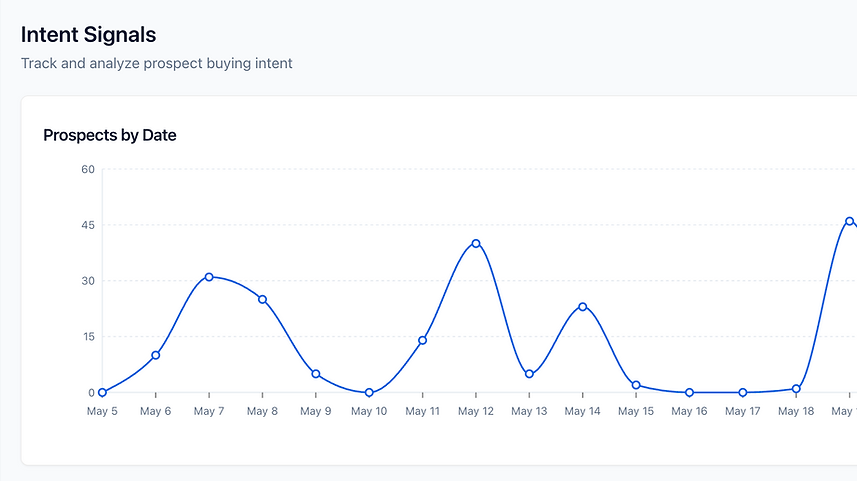Select the Prospects by Date chart title
The image size is (857, 481).
click(110, 135)
